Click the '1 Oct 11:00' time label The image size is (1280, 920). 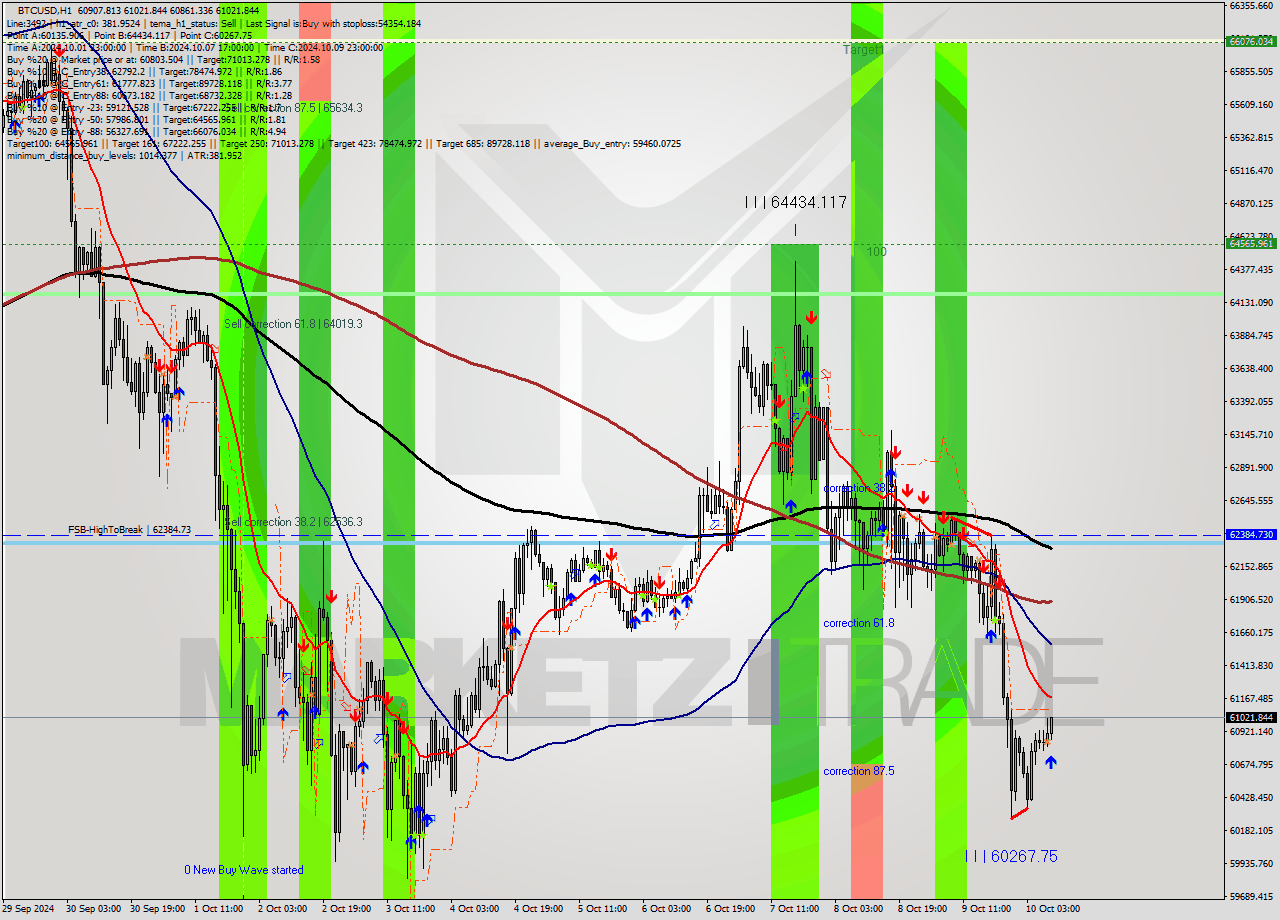pos(217,909)
